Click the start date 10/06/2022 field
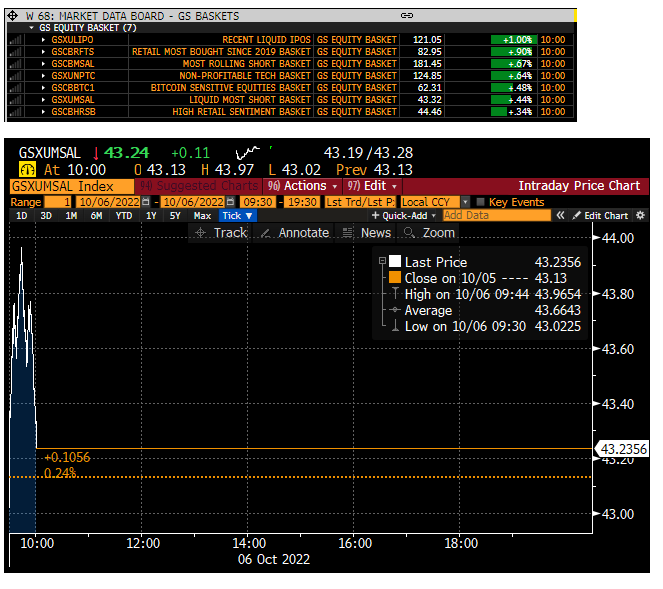Image resolution: width=663 pixels, height=589 pixels. pos(109,202)
